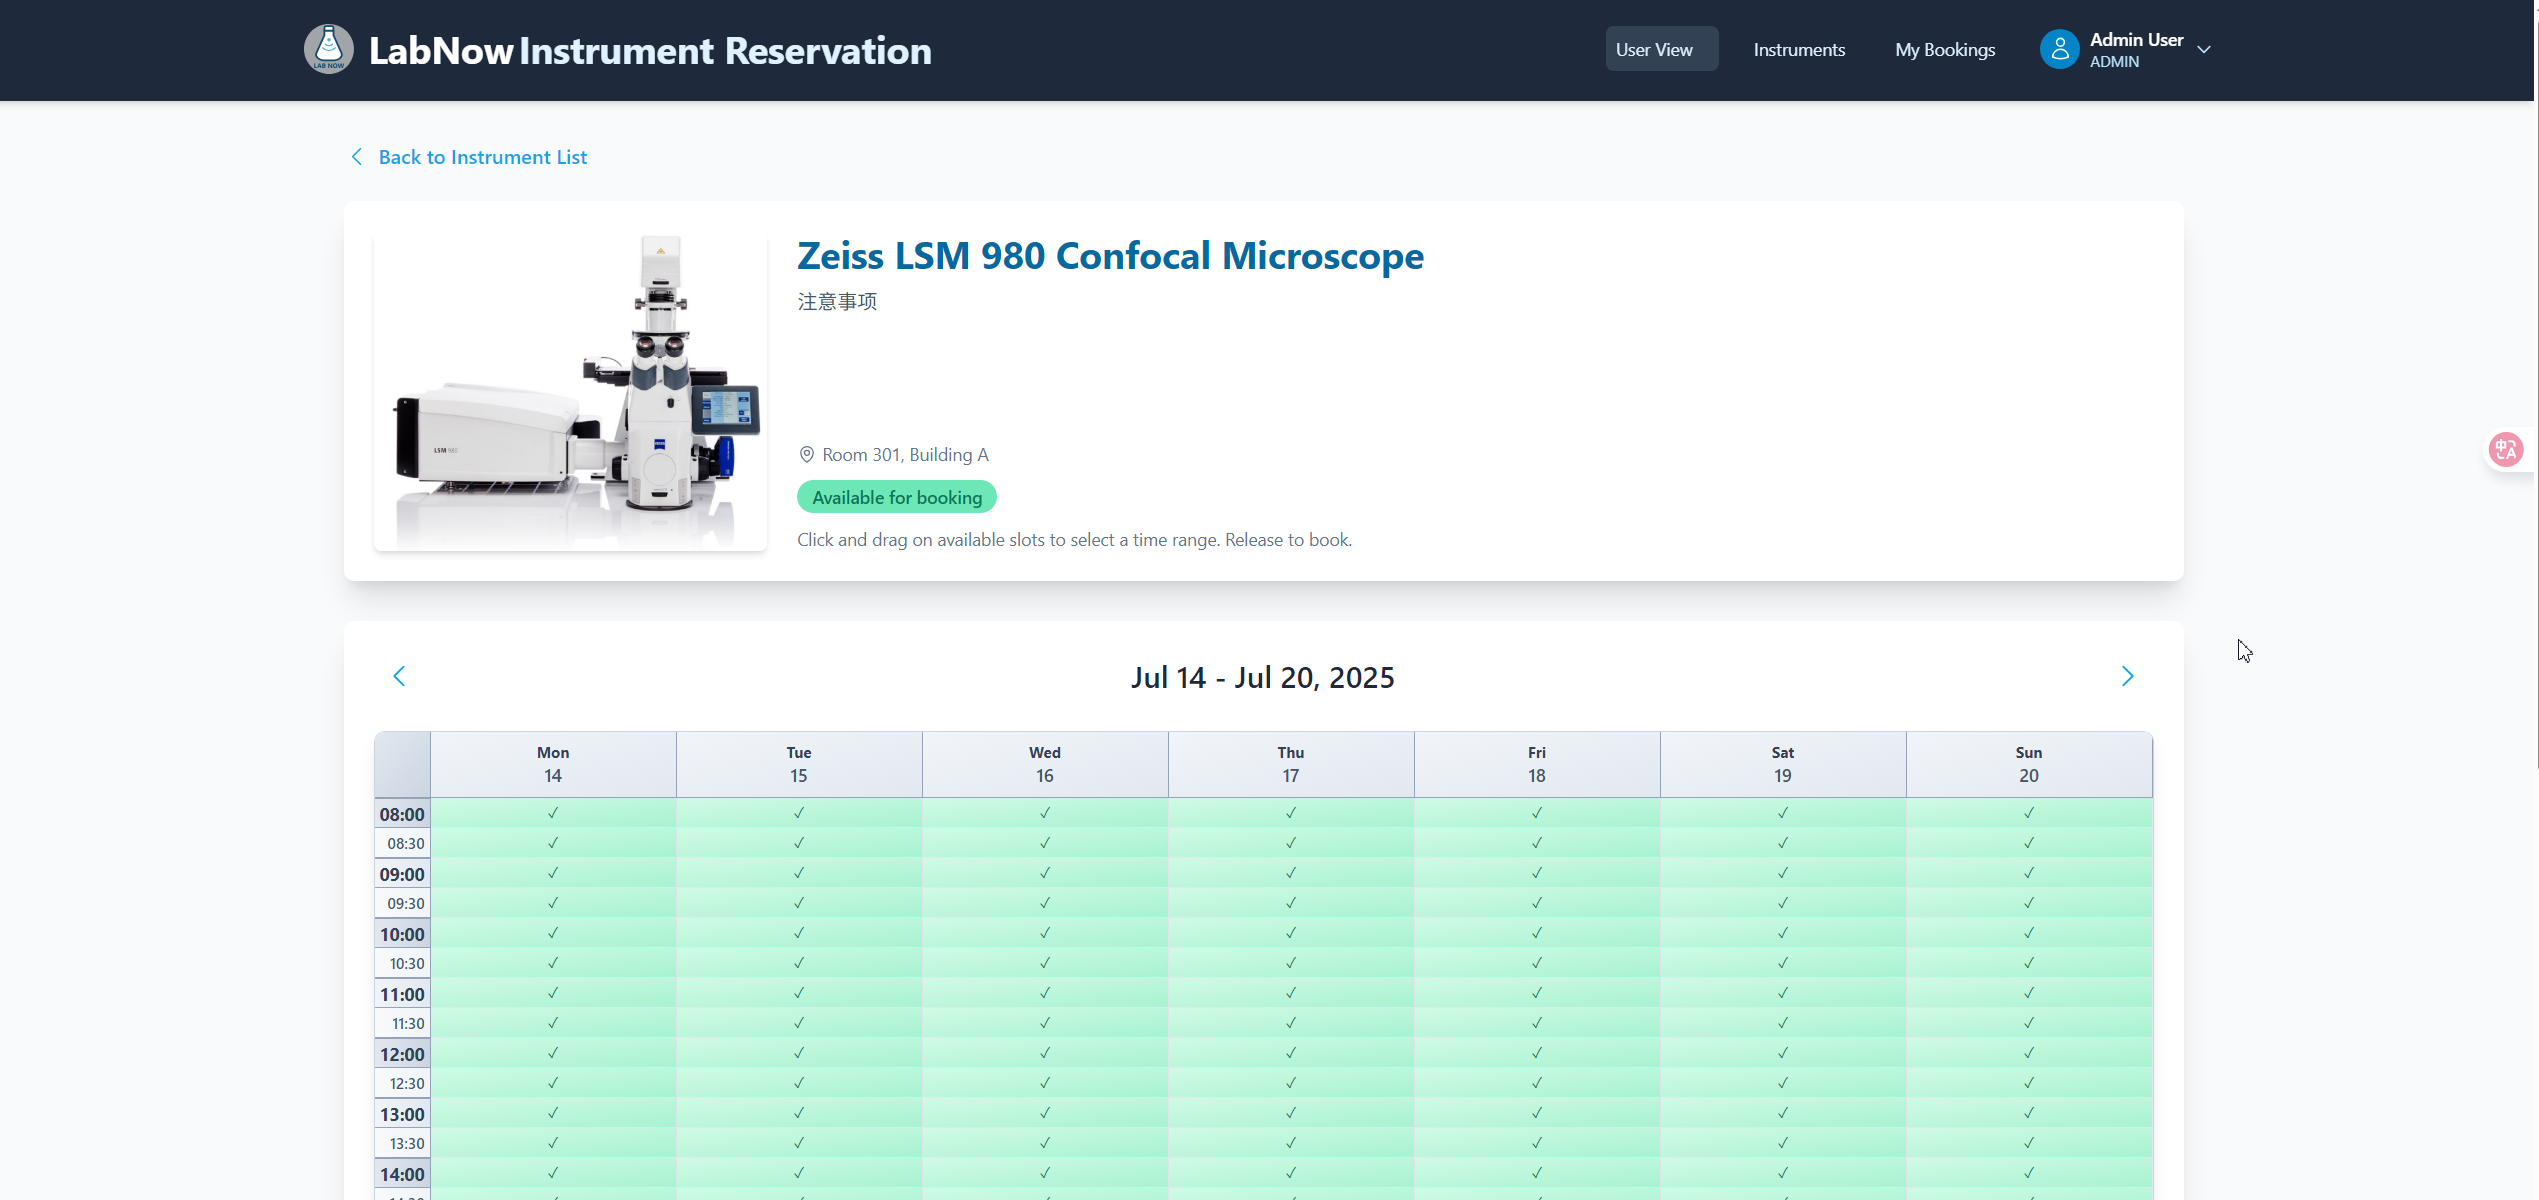Click the Thu 17 column header
The height and width of the screenshot is (1200, 2539).
click(x=1291, y=764)
